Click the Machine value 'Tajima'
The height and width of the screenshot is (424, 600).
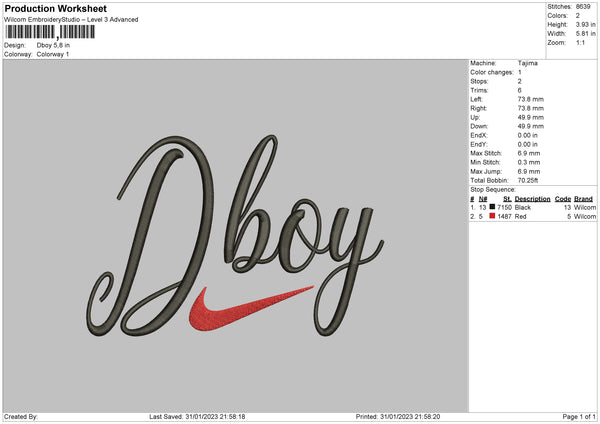(x=528, y=63)
